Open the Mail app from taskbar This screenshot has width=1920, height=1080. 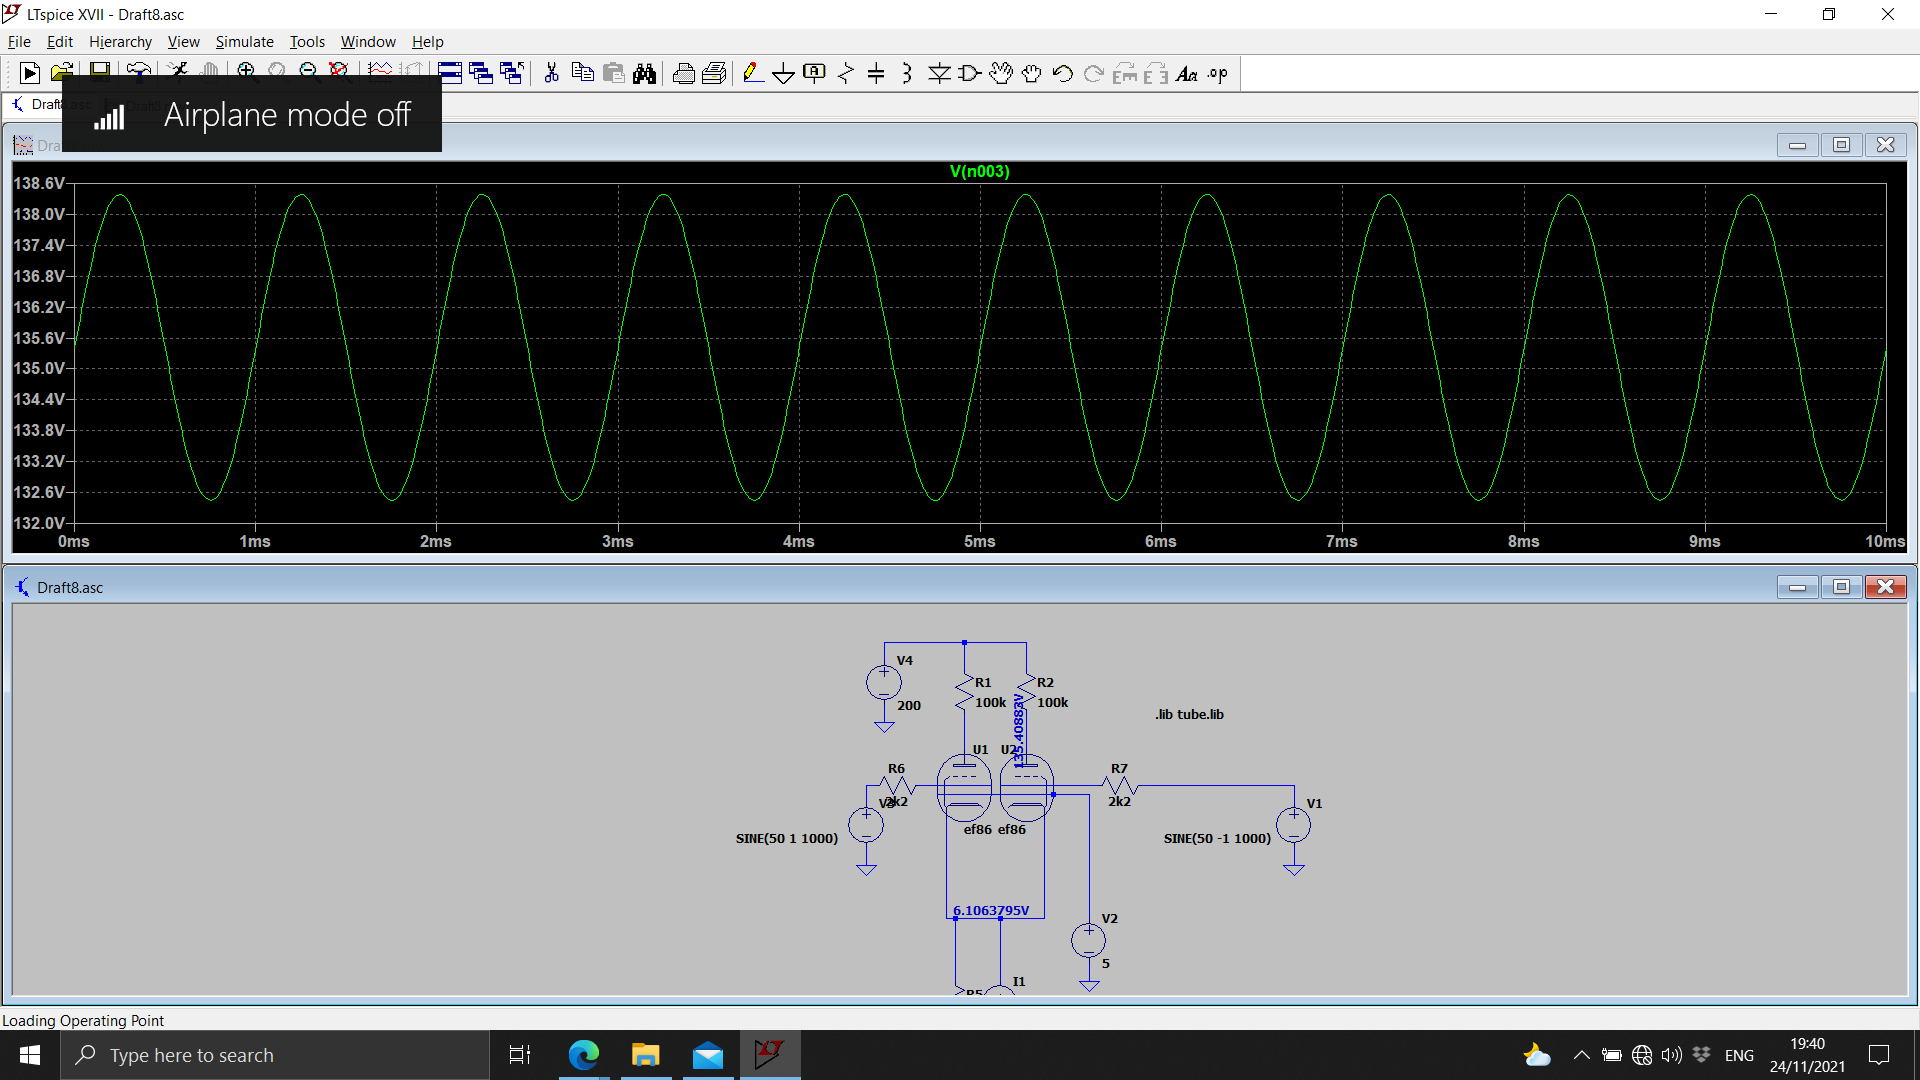(708, 1055)
